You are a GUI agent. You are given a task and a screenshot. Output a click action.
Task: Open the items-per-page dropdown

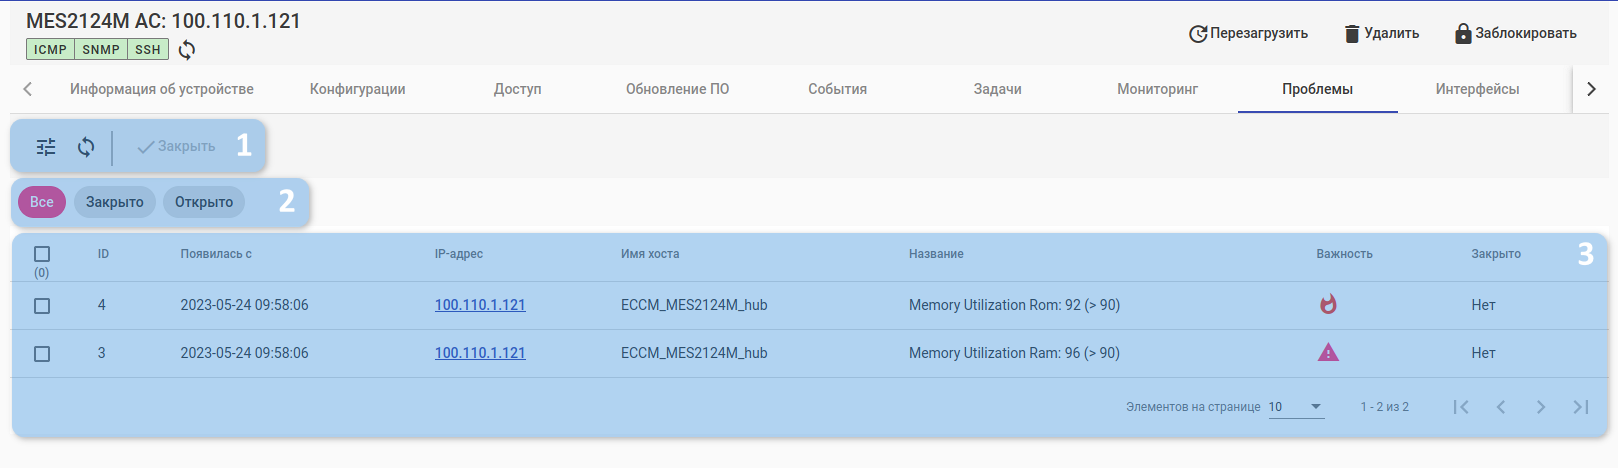[1296, 407]
